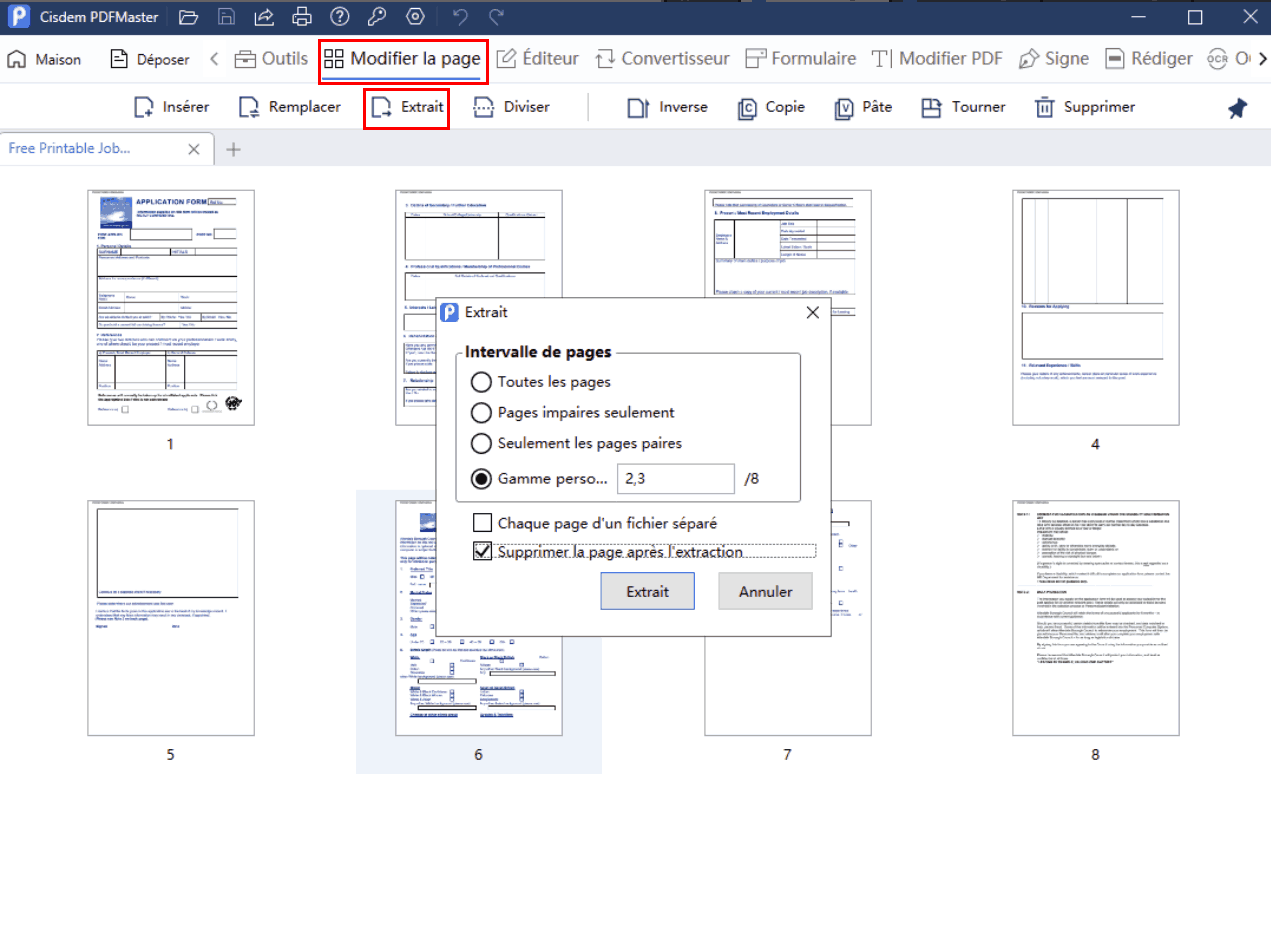Click the custom page range input field

[x=676, y=479]
